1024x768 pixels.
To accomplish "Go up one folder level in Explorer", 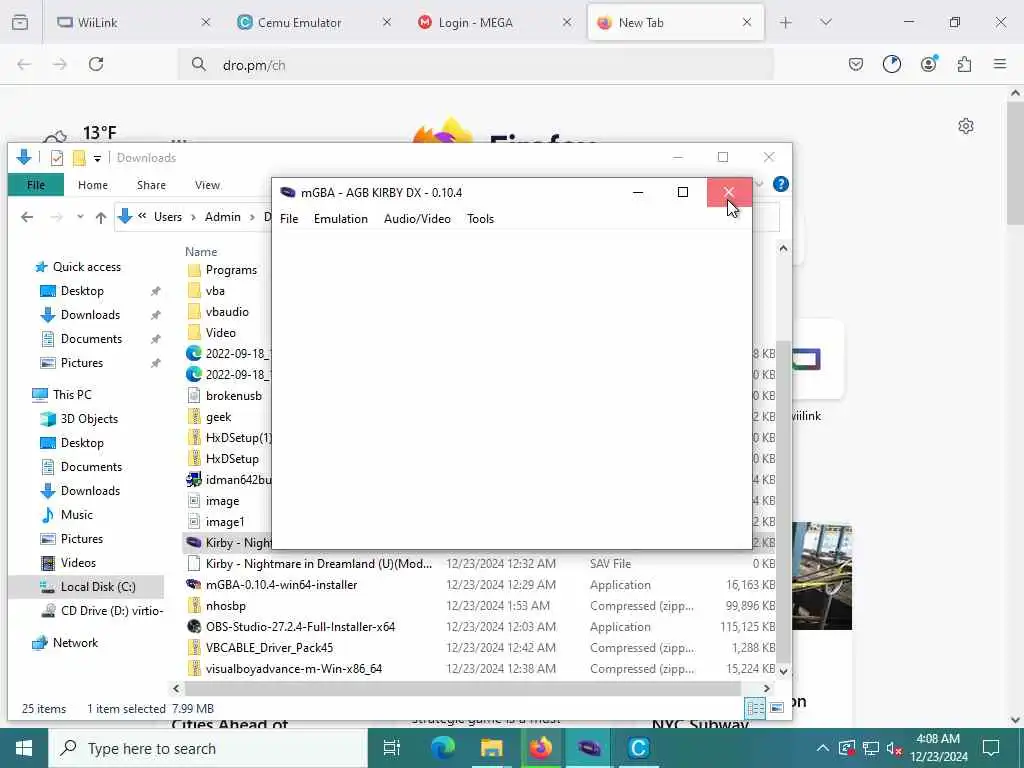I will click(x=101, y=217).
